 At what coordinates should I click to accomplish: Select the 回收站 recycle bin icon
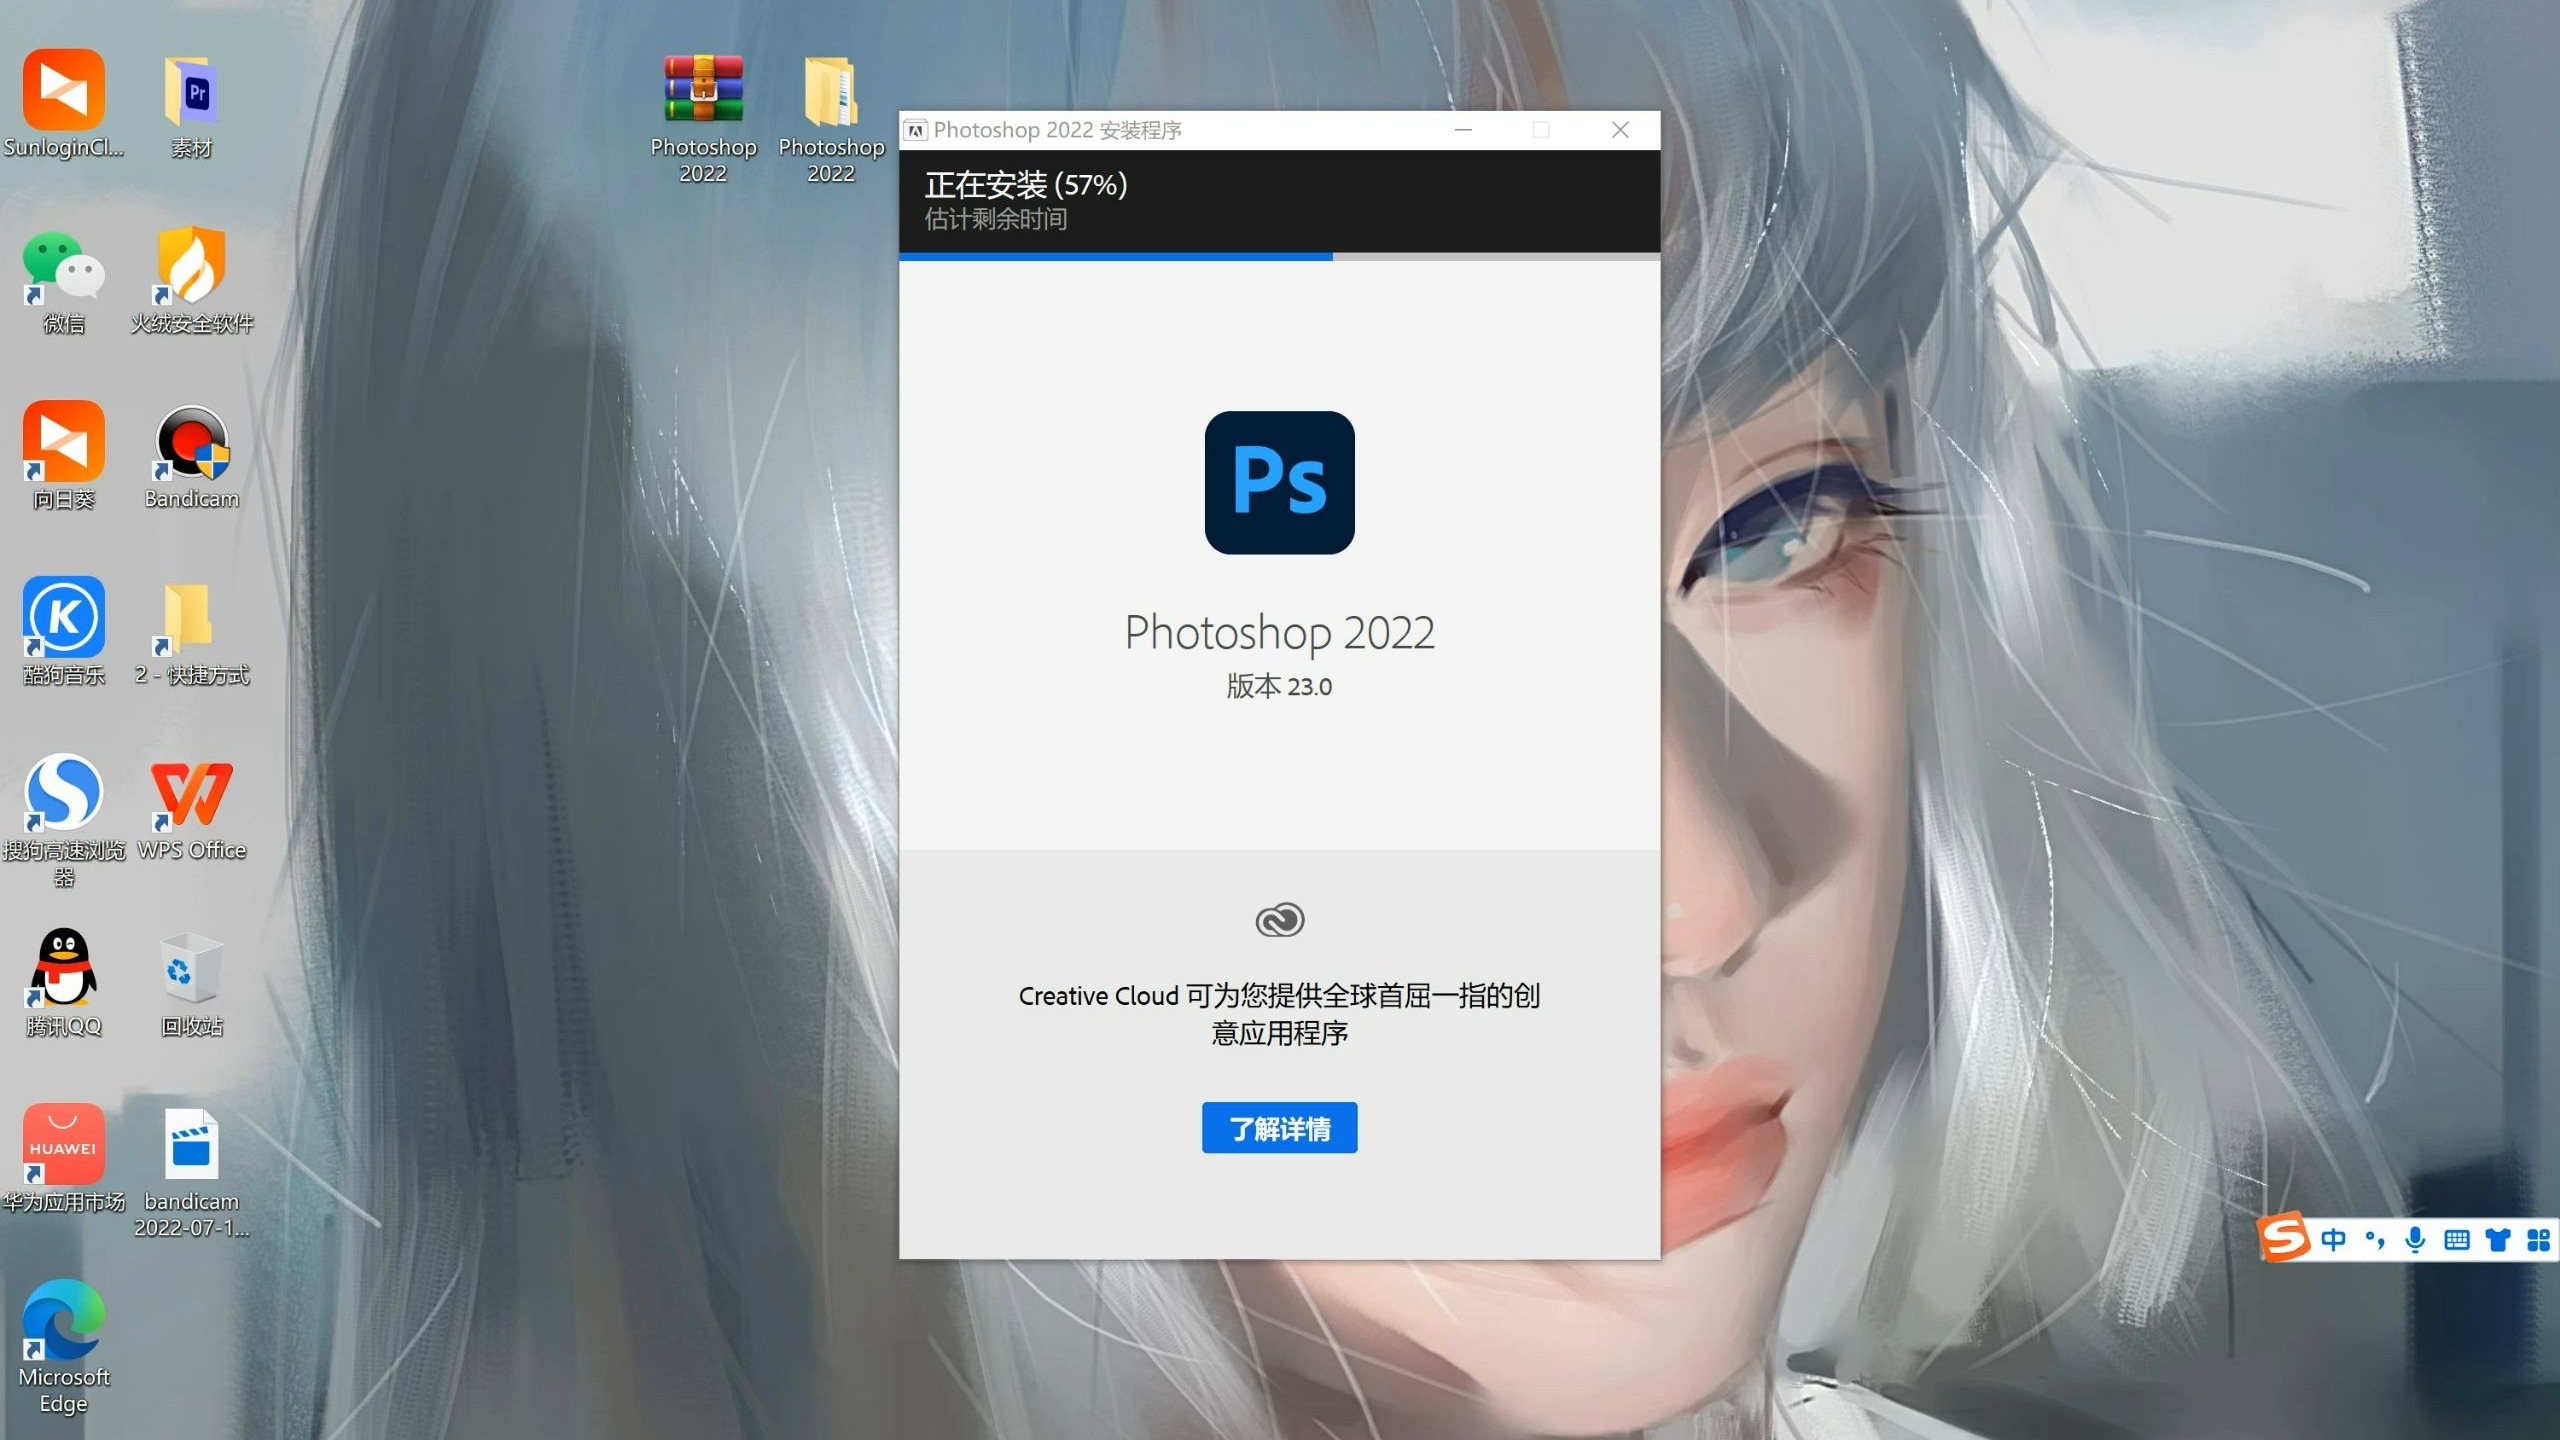click(191, 969)
